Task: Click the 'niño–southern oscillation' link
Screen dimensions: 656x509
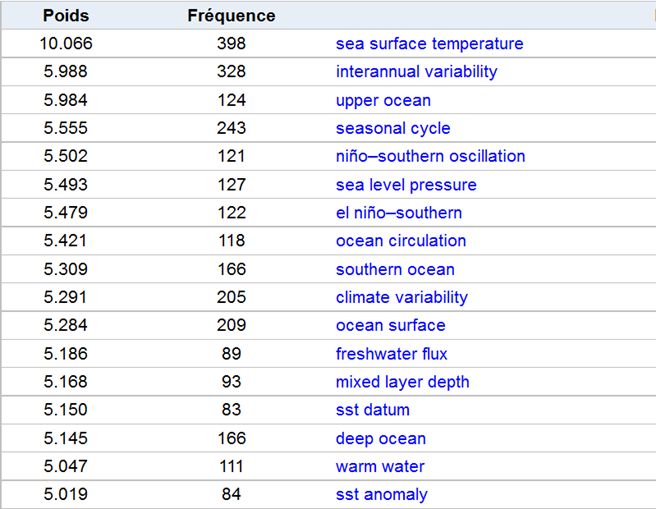Action: coord(430,156)
